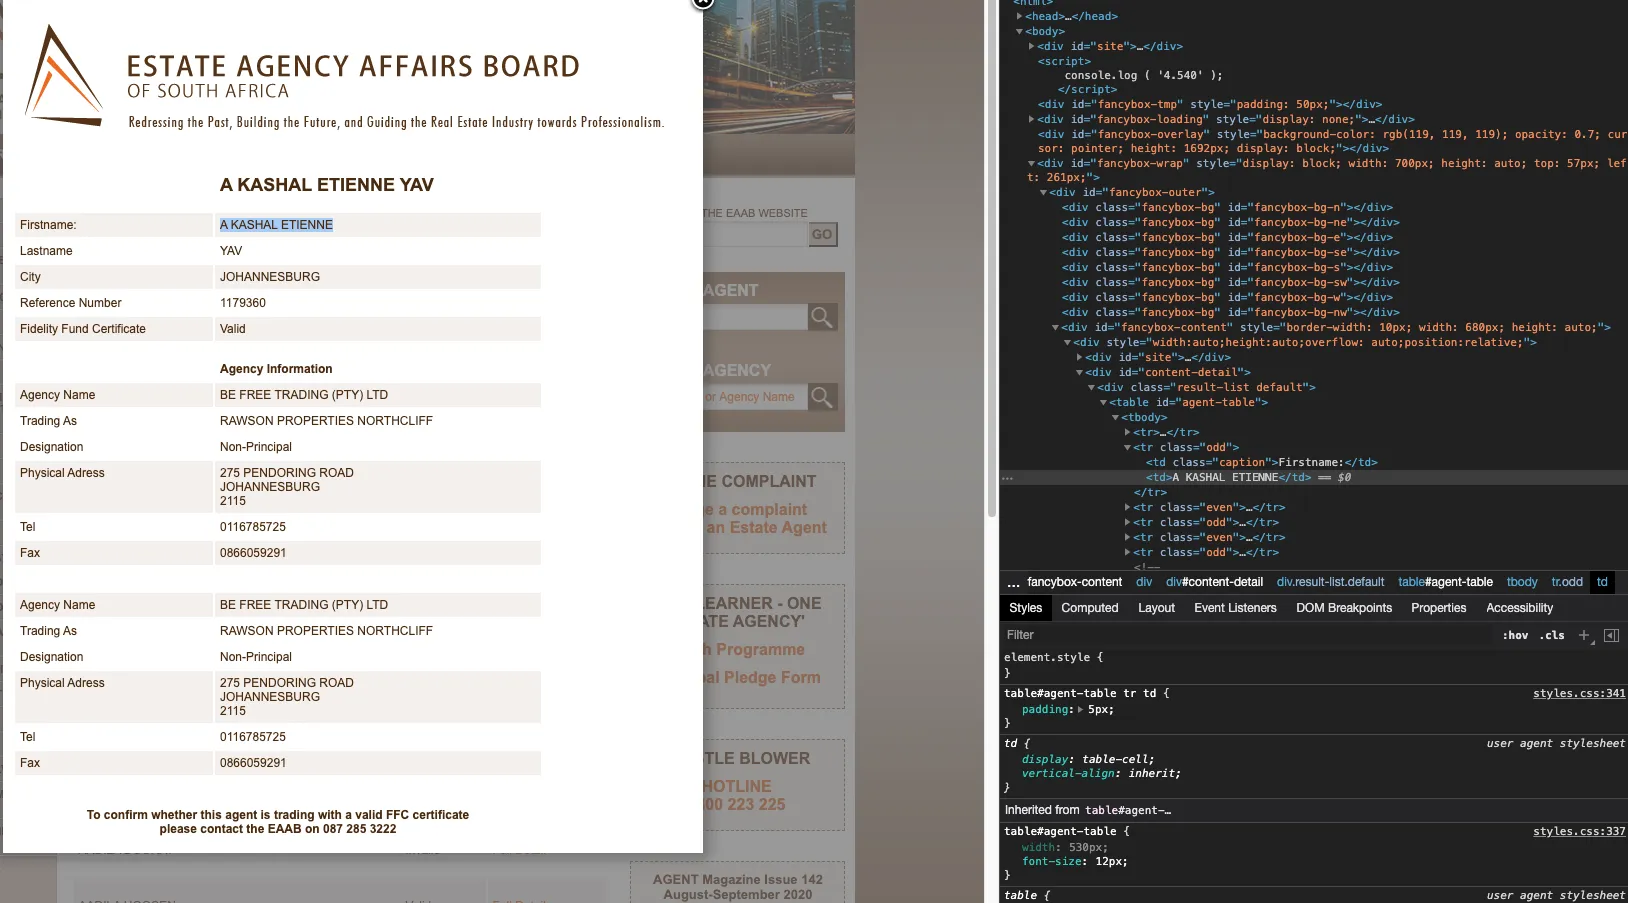This screenshot has height=903, width=1628.
Task: Open the Computed tab
Action: coord(1089,608)
